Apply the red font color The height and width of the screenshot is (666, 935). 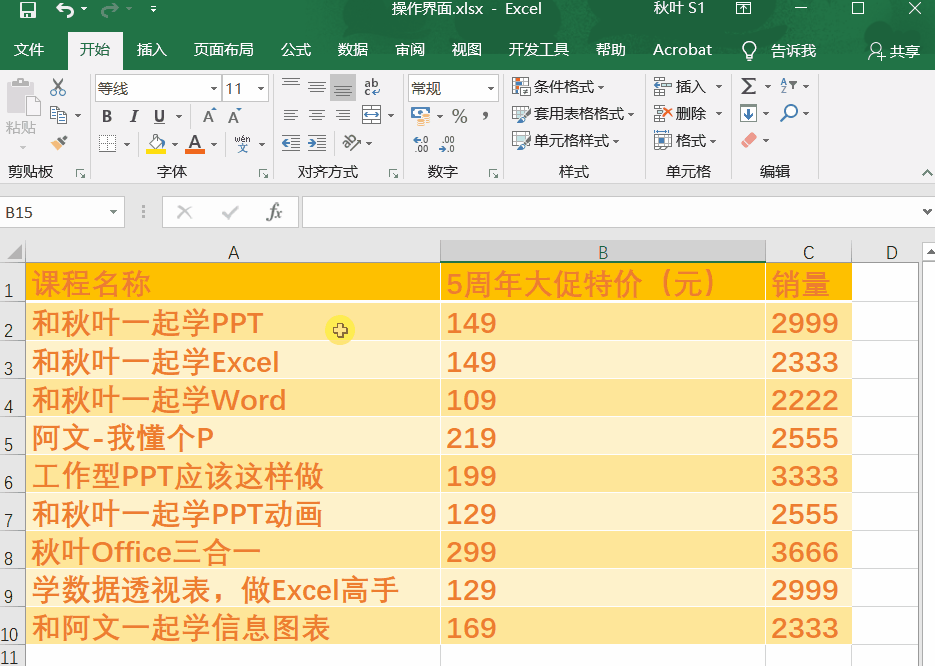tap(195, 144)
